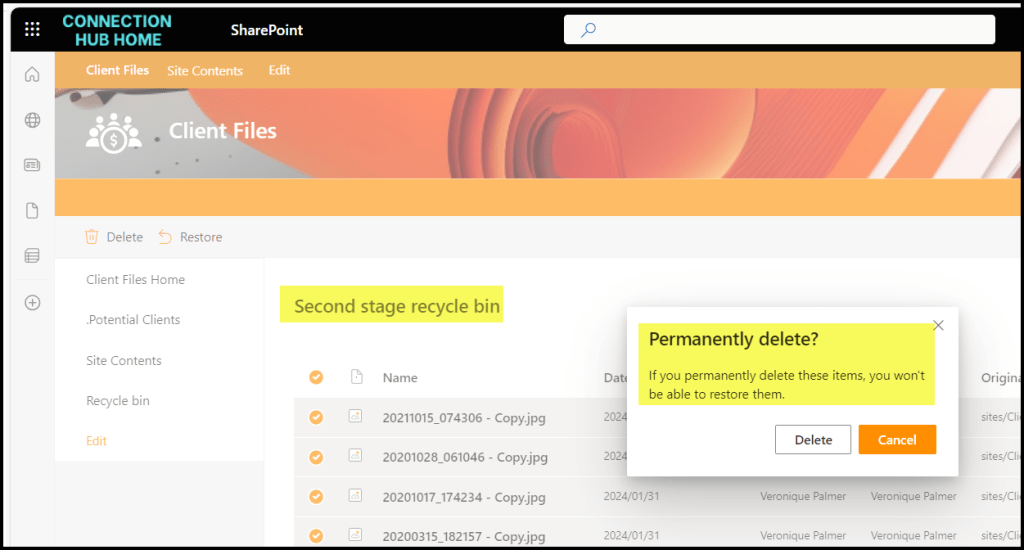Viewport: 1024px width, 550px height.
Task: Click the news icon in left rail
Action: coord(32,165)
